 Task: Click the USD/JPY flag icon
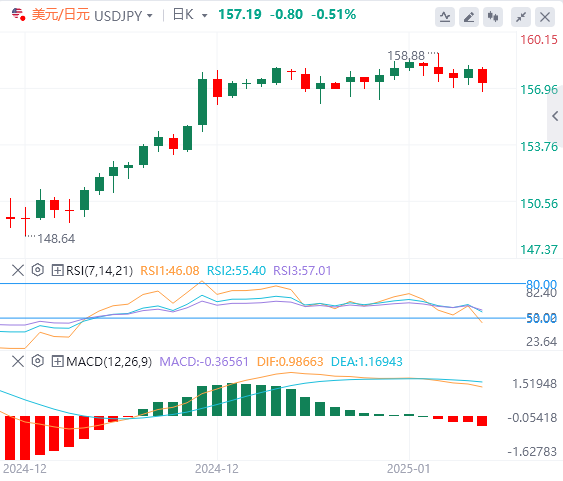click(18, 15)
